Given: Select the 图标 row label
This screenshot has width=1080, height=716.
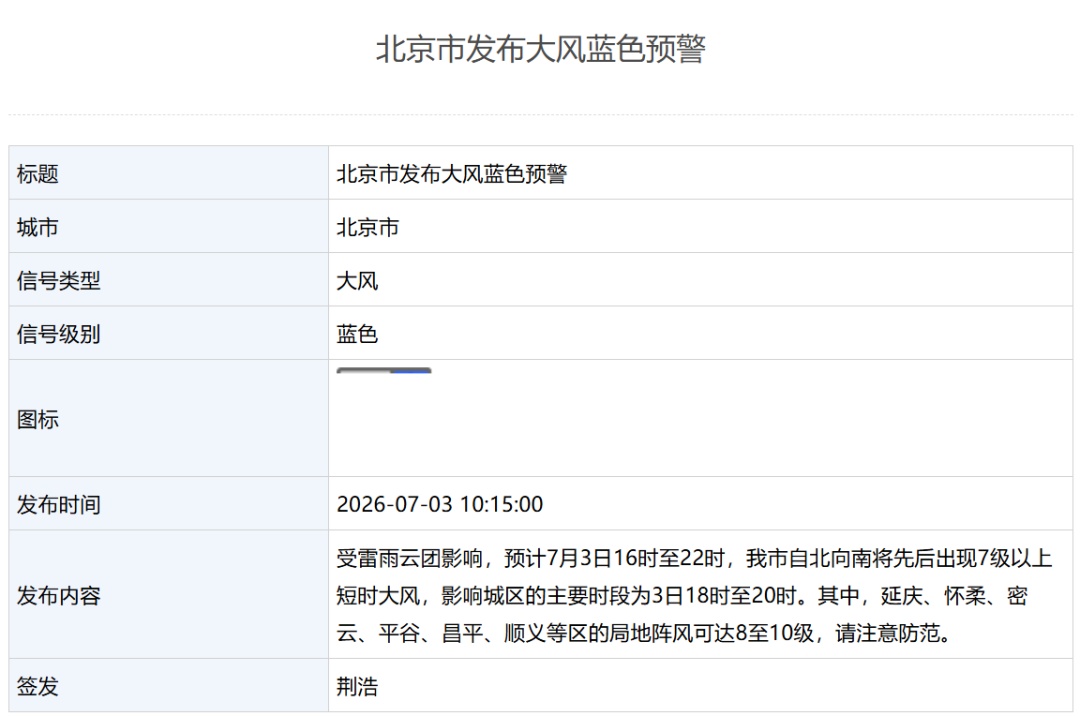Looking at the screenshot, I should pyautogui.click(x=38, y=419).
